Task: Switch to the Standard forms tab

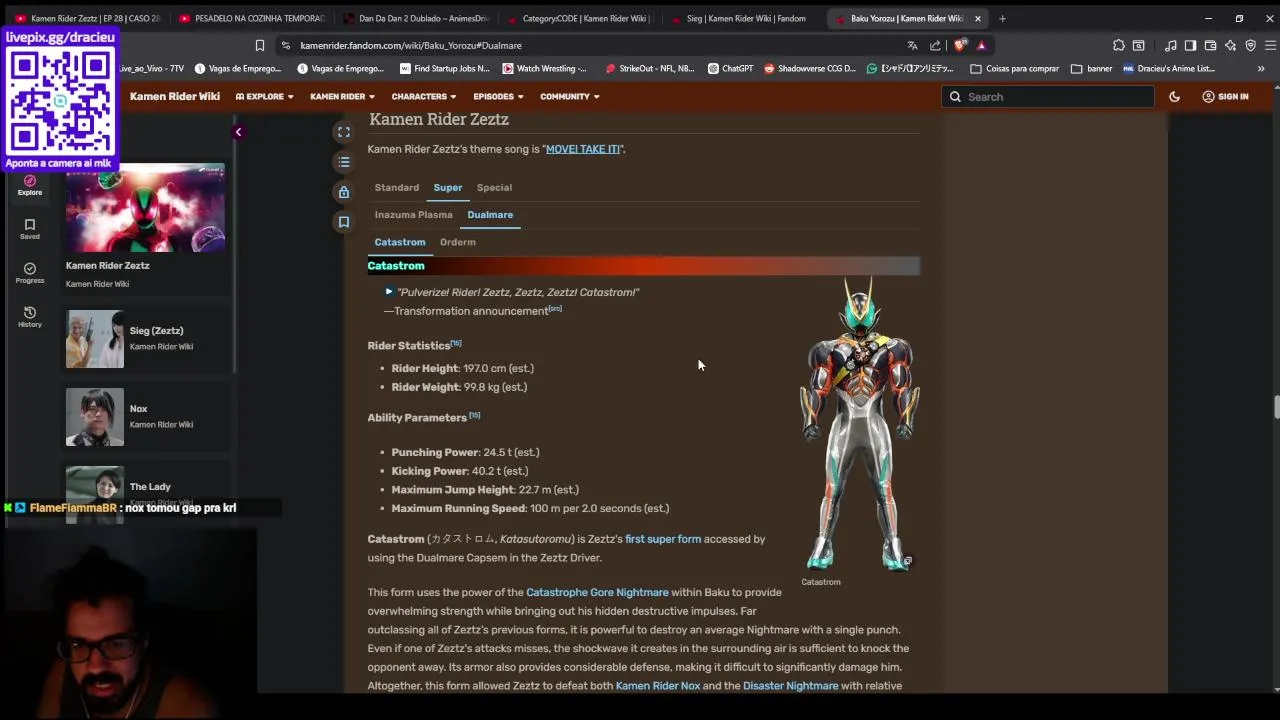Action: pyautogui.click(x=397, y=187)
